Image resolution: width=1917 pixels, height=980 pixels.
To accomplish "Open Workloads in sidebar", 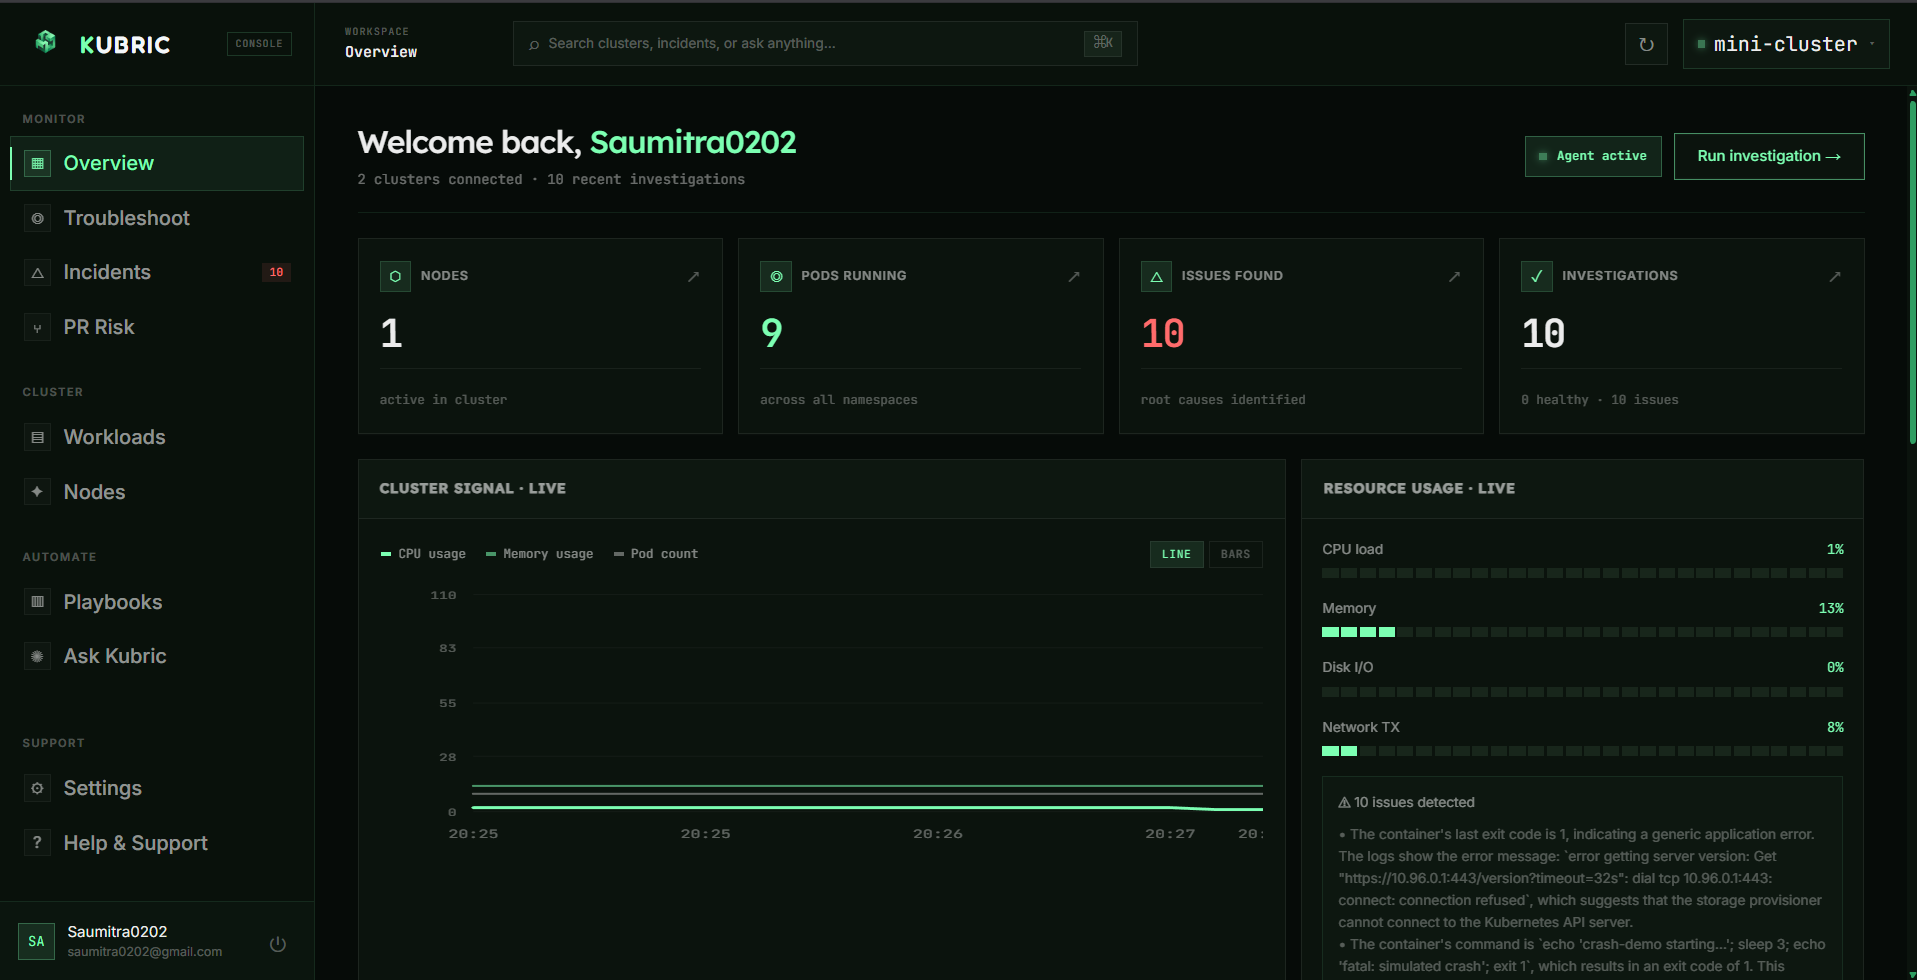I will pos(157,437).
